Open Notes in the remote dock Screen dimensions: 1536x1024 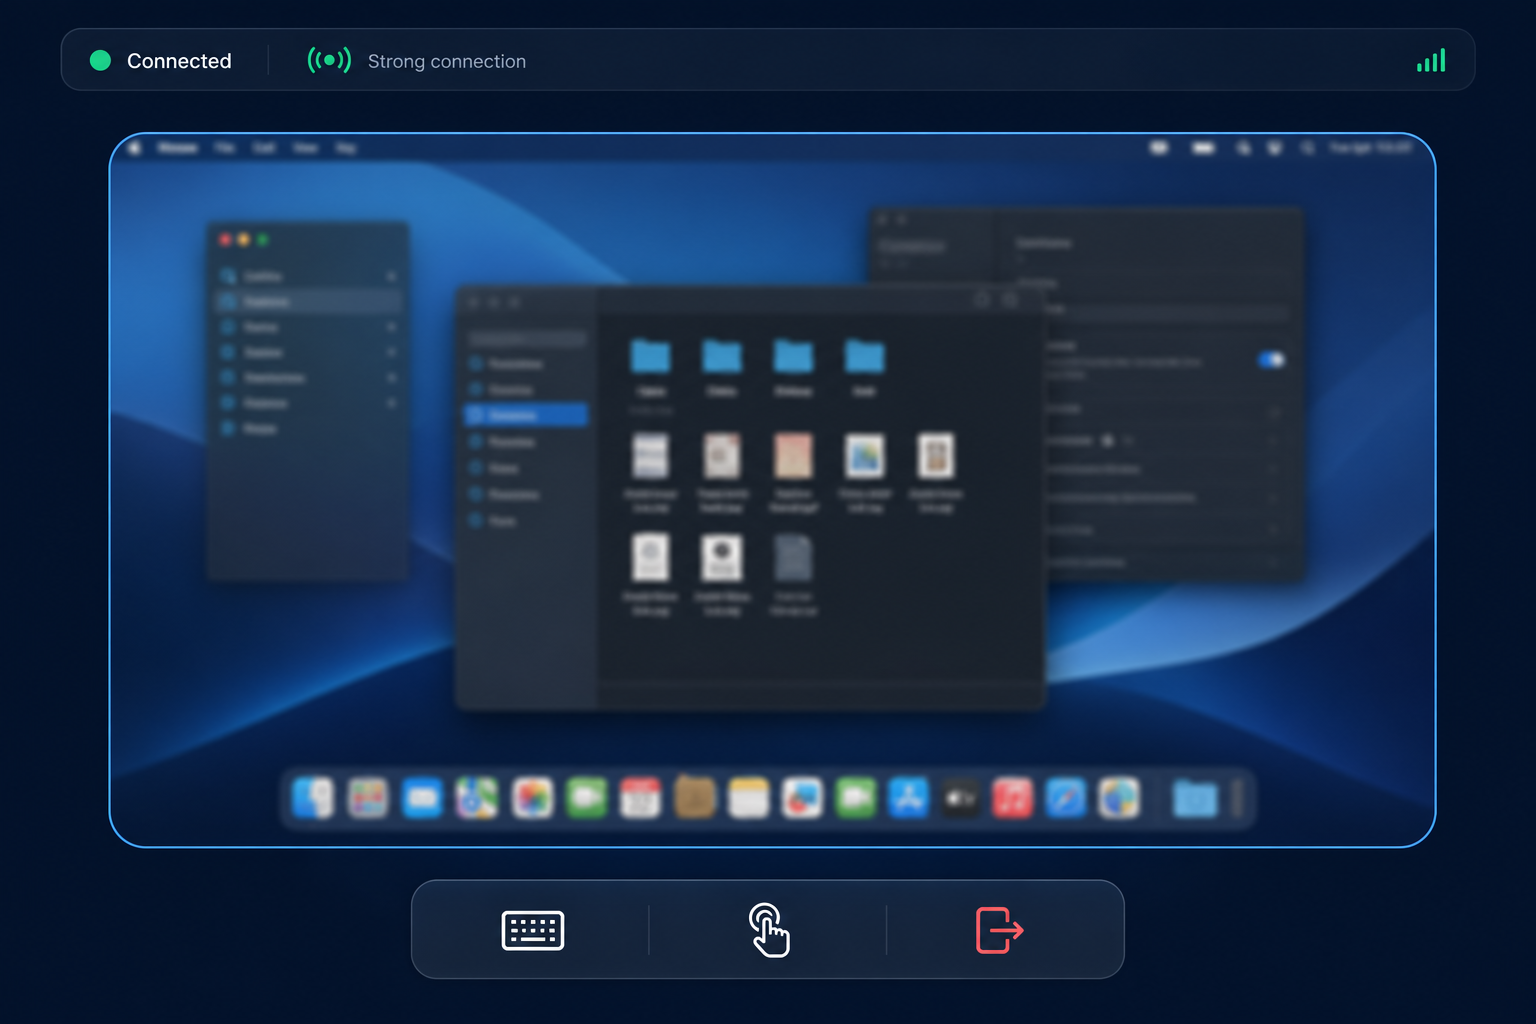[748, 798]
